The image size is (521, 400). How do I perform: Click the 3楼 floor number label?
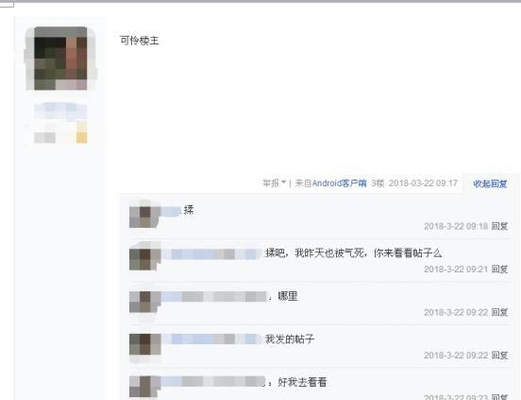pyautogui.click(x=378, y=183)
